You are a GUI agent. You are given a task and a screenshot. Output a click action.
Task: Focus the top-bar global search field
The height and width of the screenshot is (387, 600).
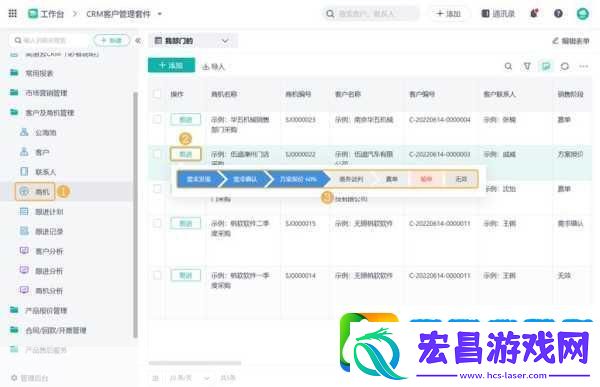tap(371, 14)
